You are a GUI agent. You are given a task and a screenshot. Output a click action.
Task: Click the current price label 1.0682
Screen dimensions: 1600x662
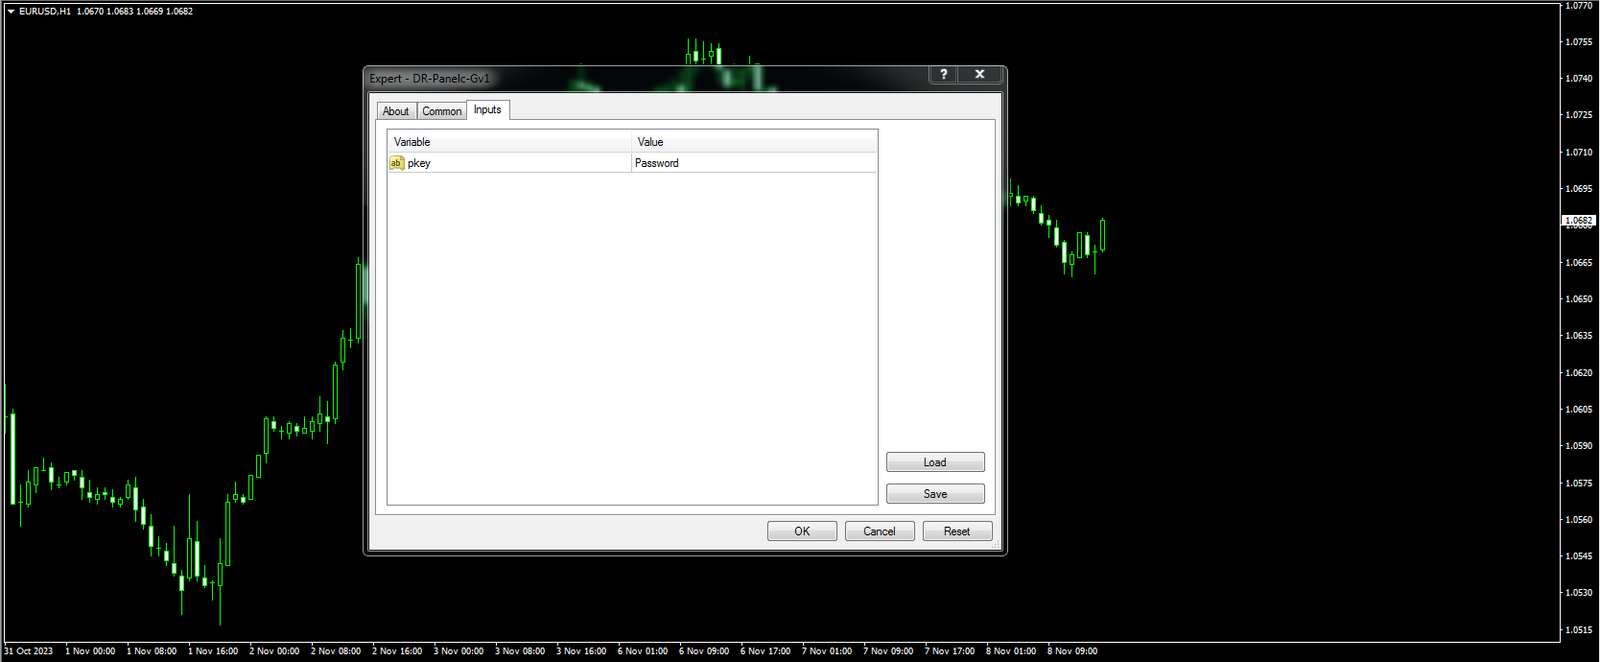tap(1579, 220)
